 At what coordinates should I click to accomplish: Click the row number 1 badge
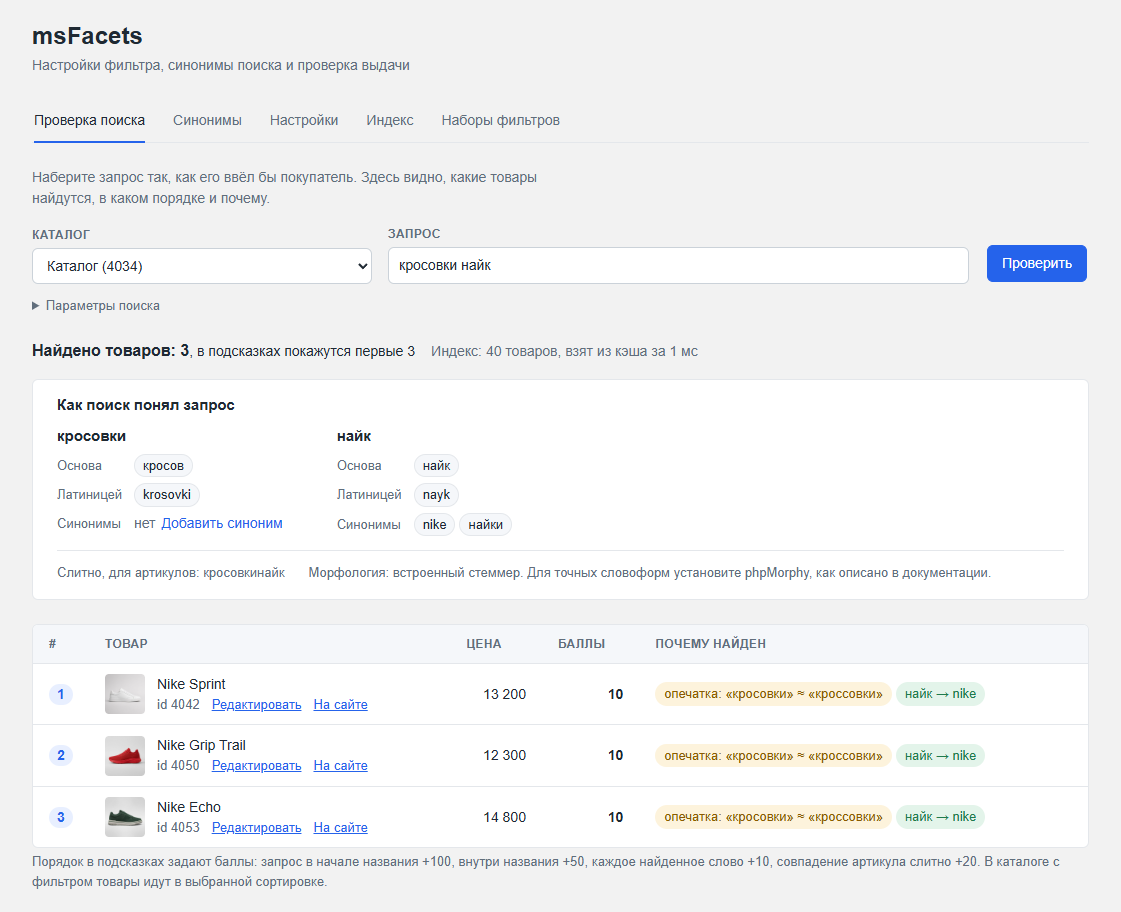pos(61,694)
